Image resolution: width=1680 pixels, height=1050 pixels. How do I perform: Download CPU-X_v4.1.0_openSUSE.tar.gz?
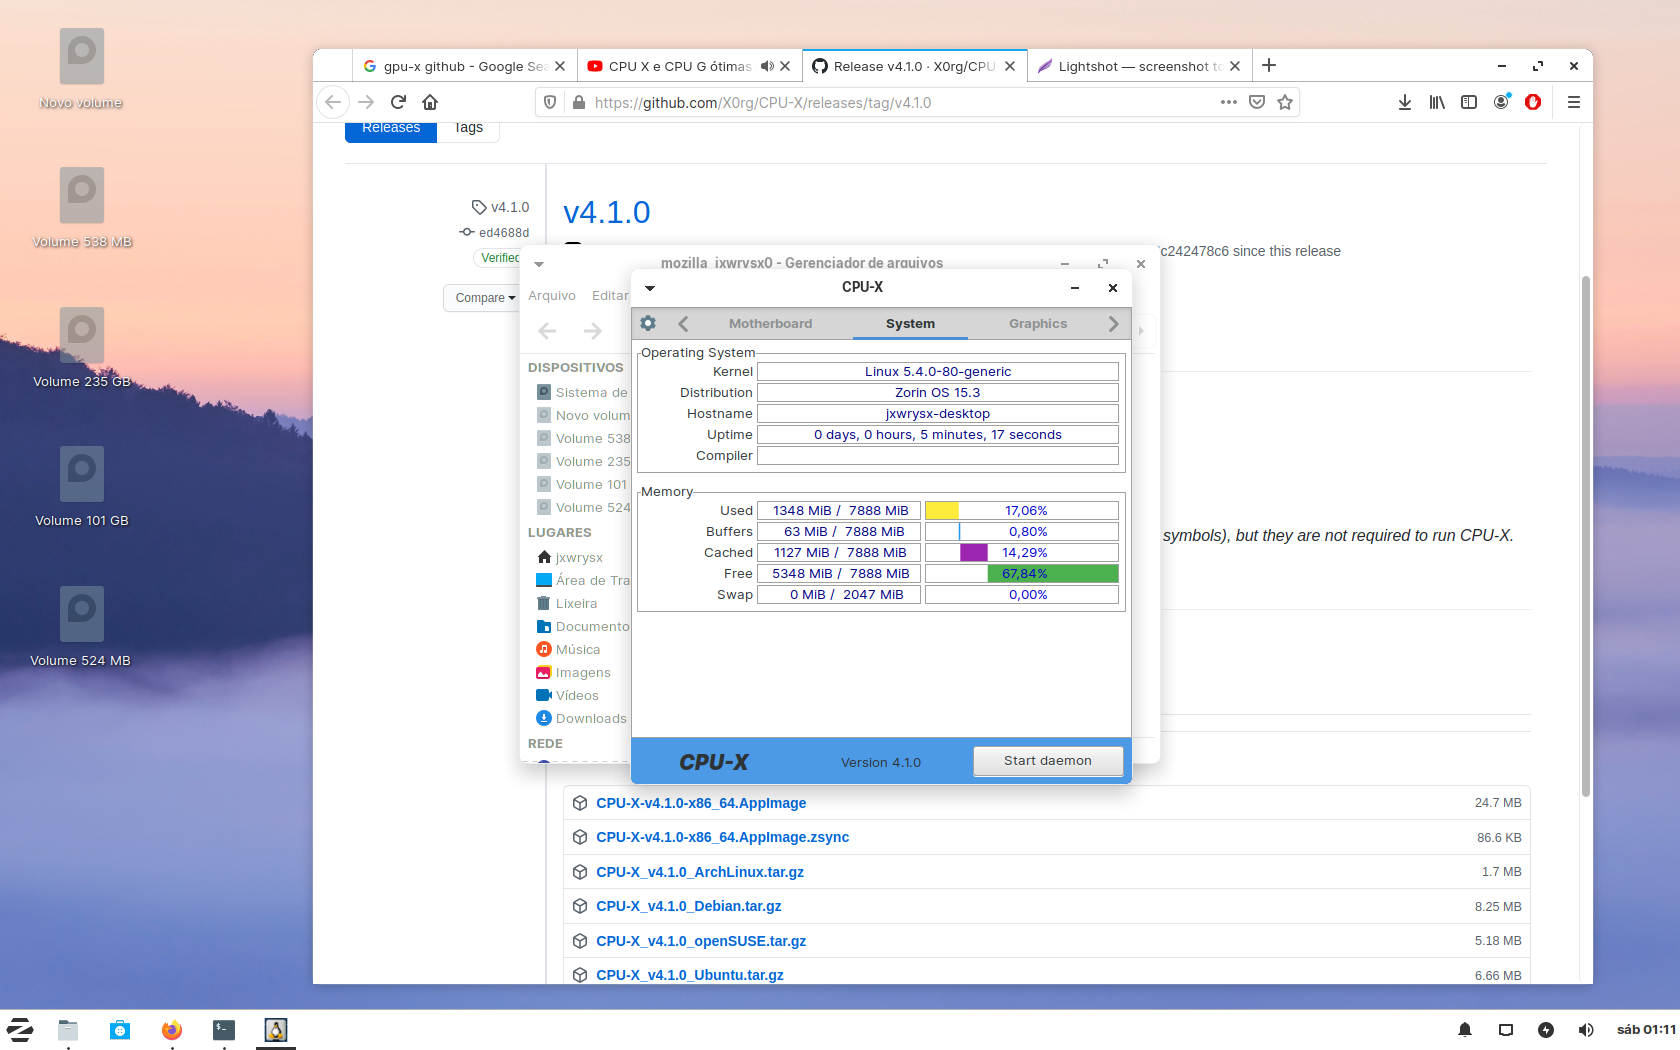[x=701, y=941]
